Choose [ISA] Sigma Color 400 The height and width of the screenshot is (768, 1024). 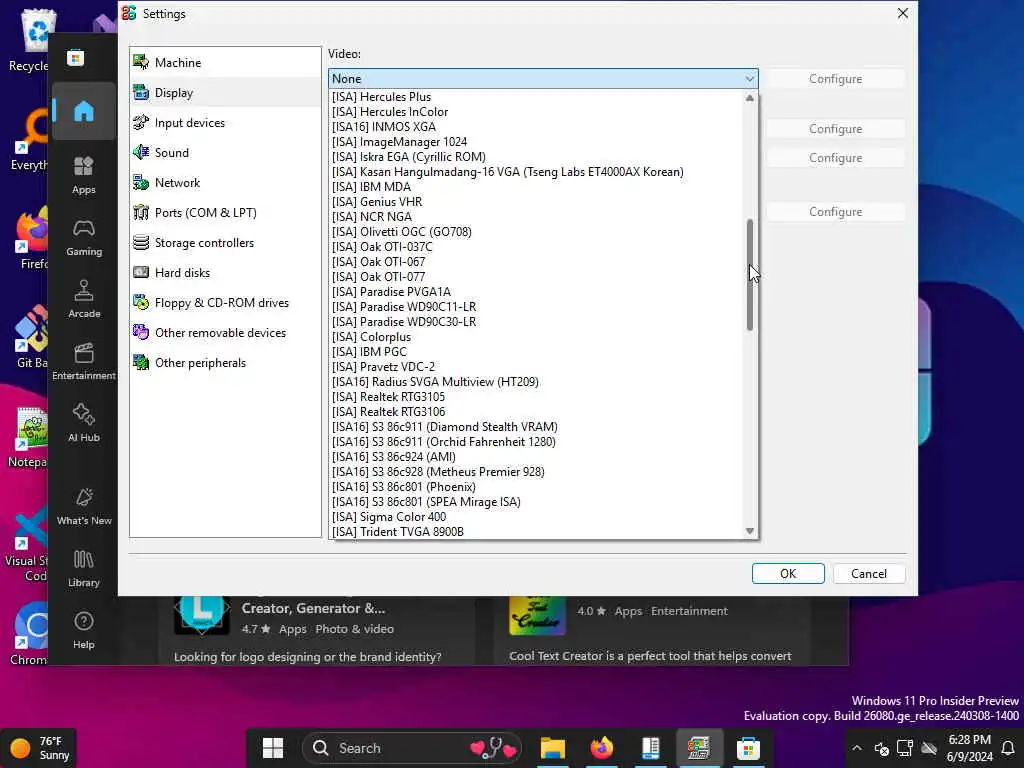click(536, 517)
